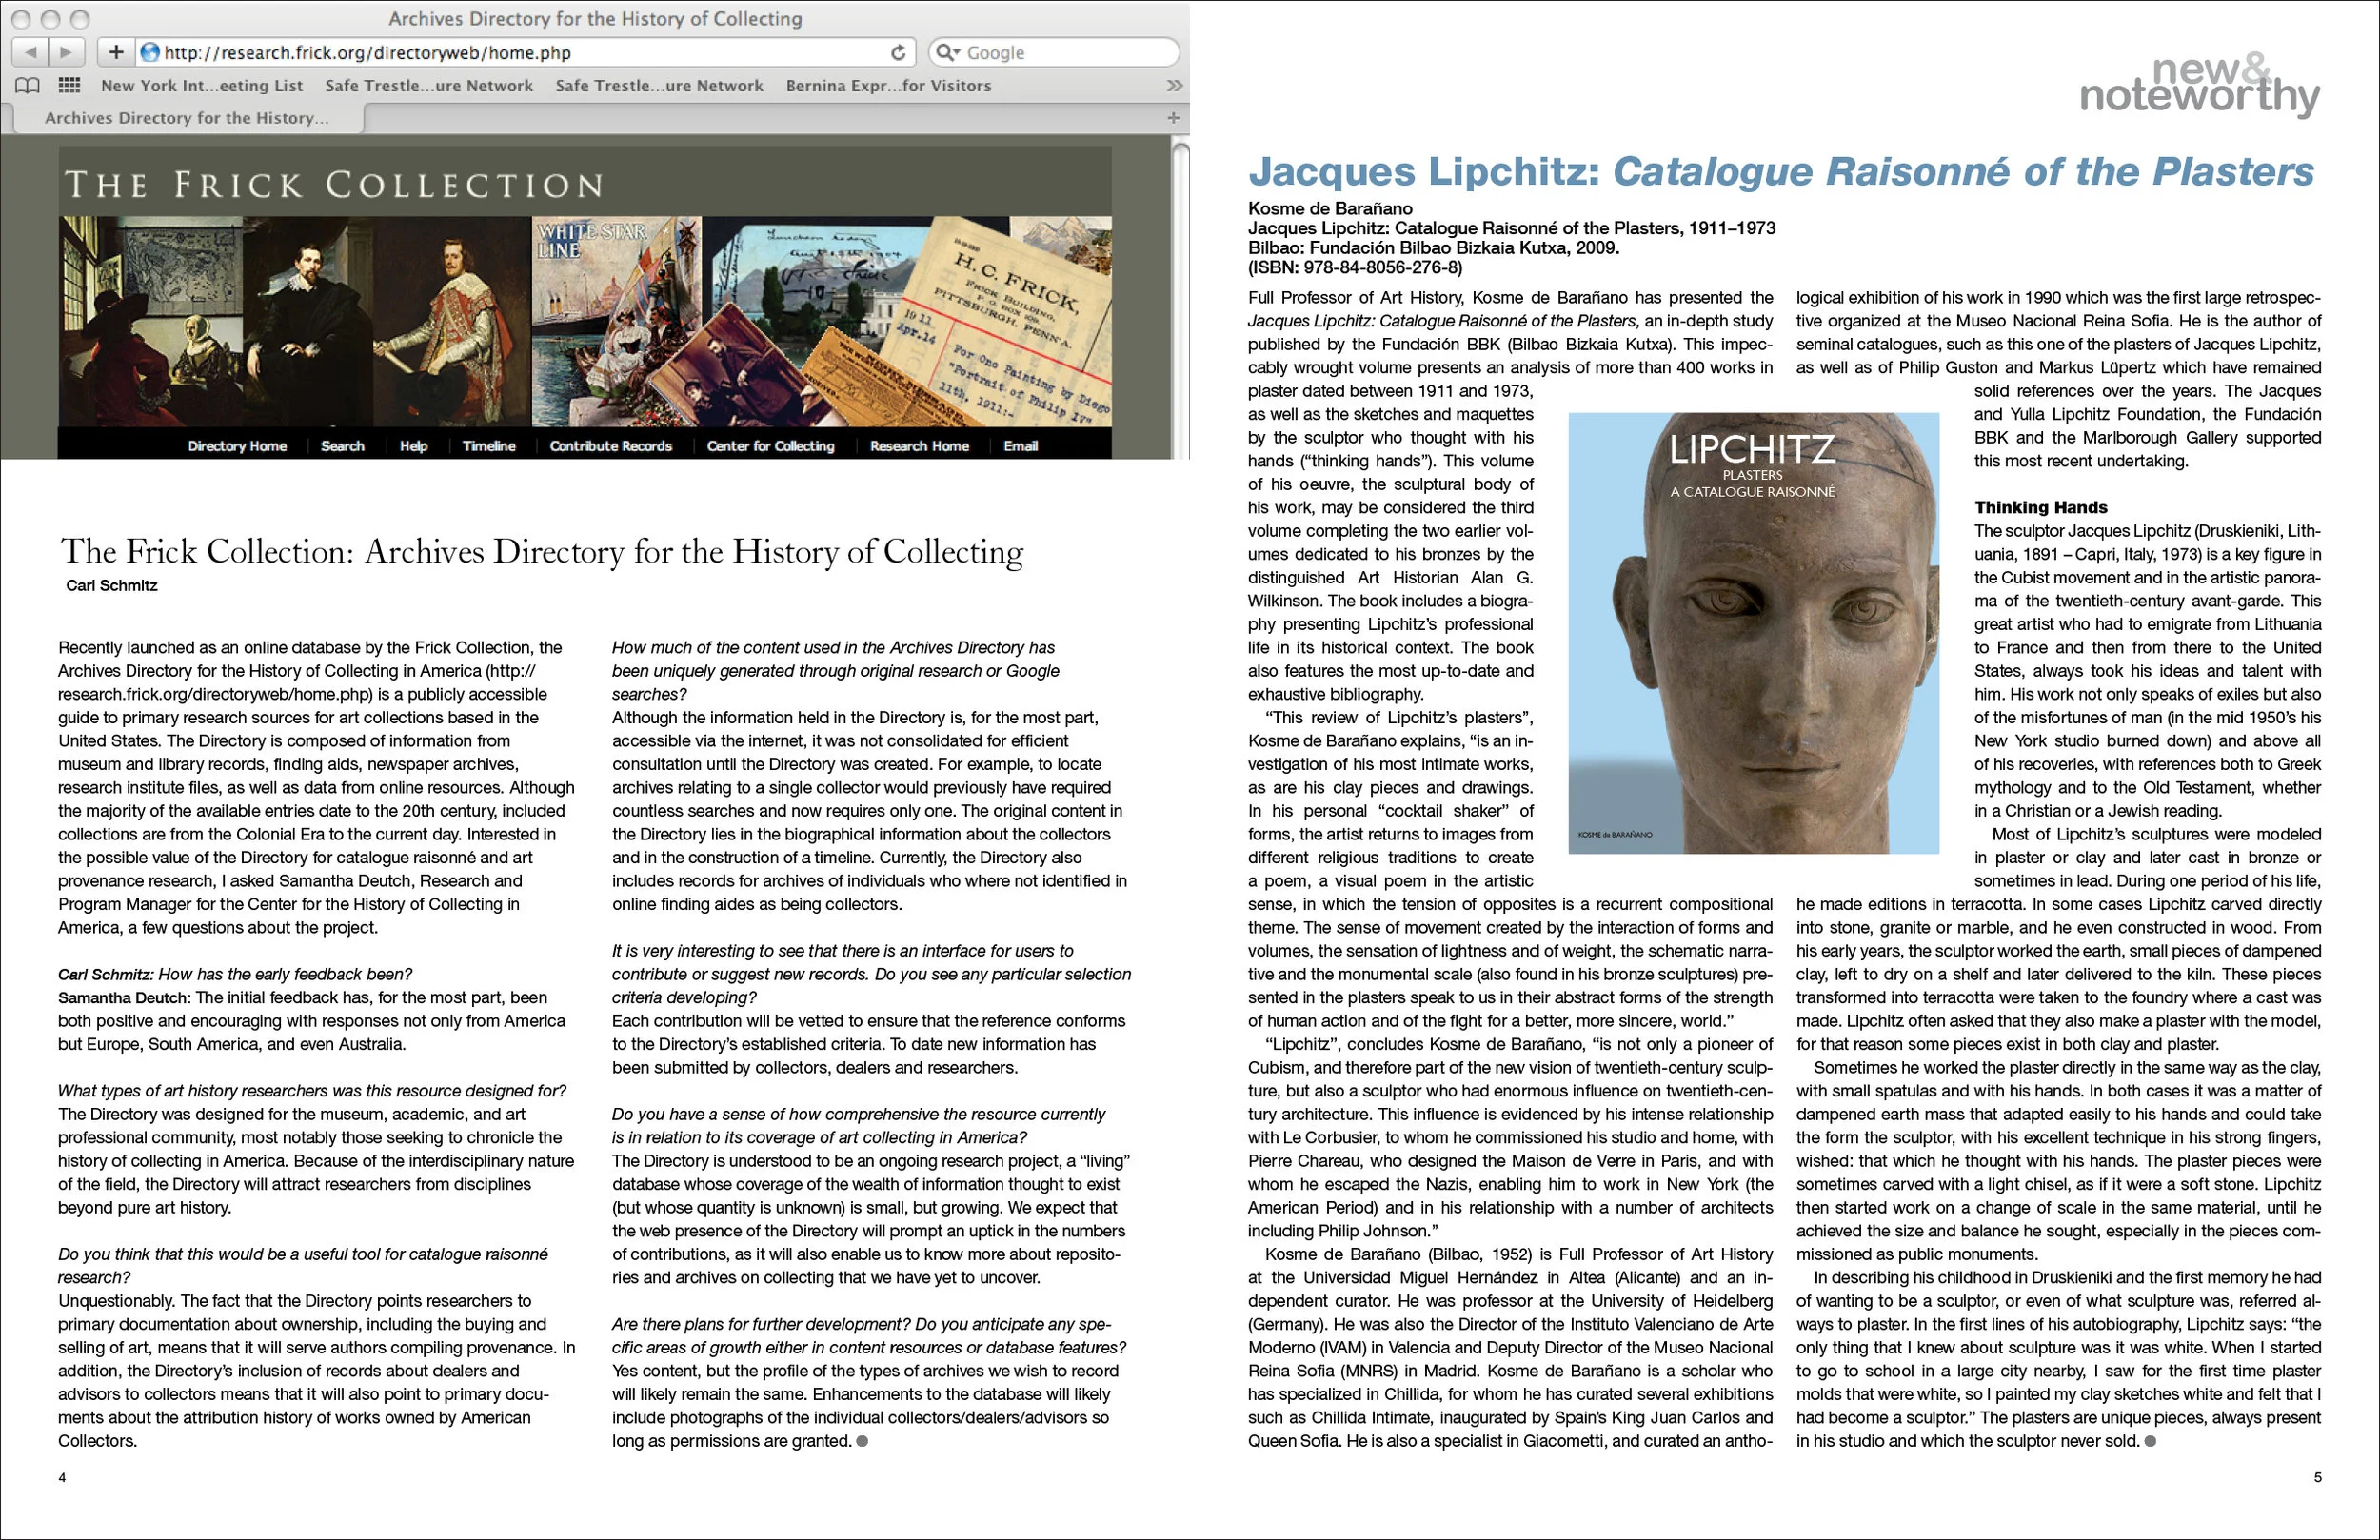
Task: Open the Bernina Expr...for Visitors bookmark
Action: click(888, 86)
